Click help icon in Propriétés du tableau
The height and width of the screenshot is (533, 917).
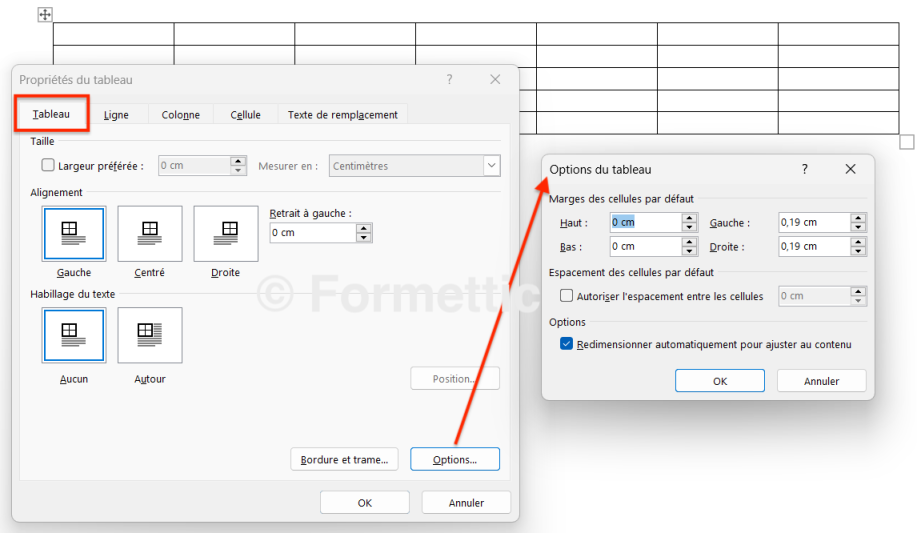[449, 80]
